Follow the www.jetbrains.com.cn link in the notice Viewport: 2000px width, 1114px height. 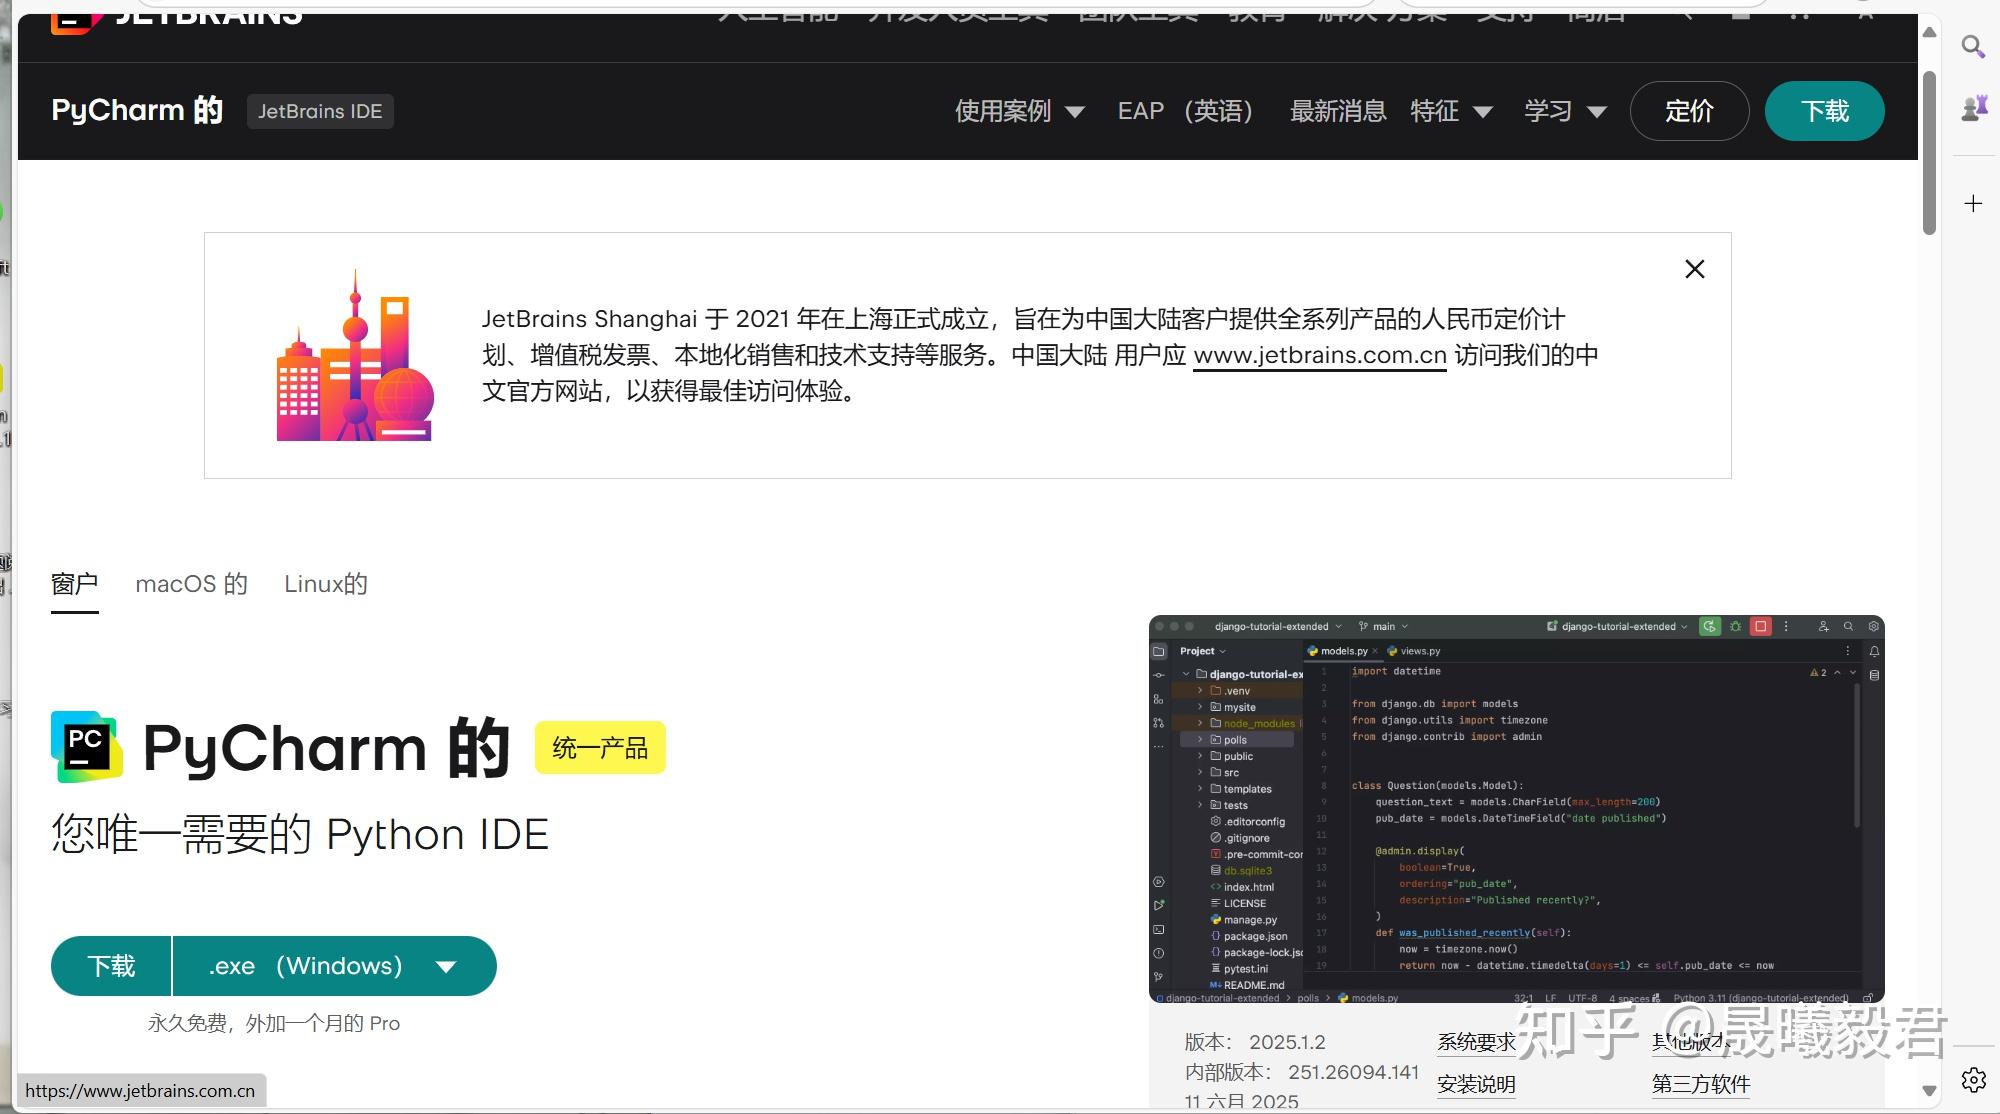pos(1318,355)
